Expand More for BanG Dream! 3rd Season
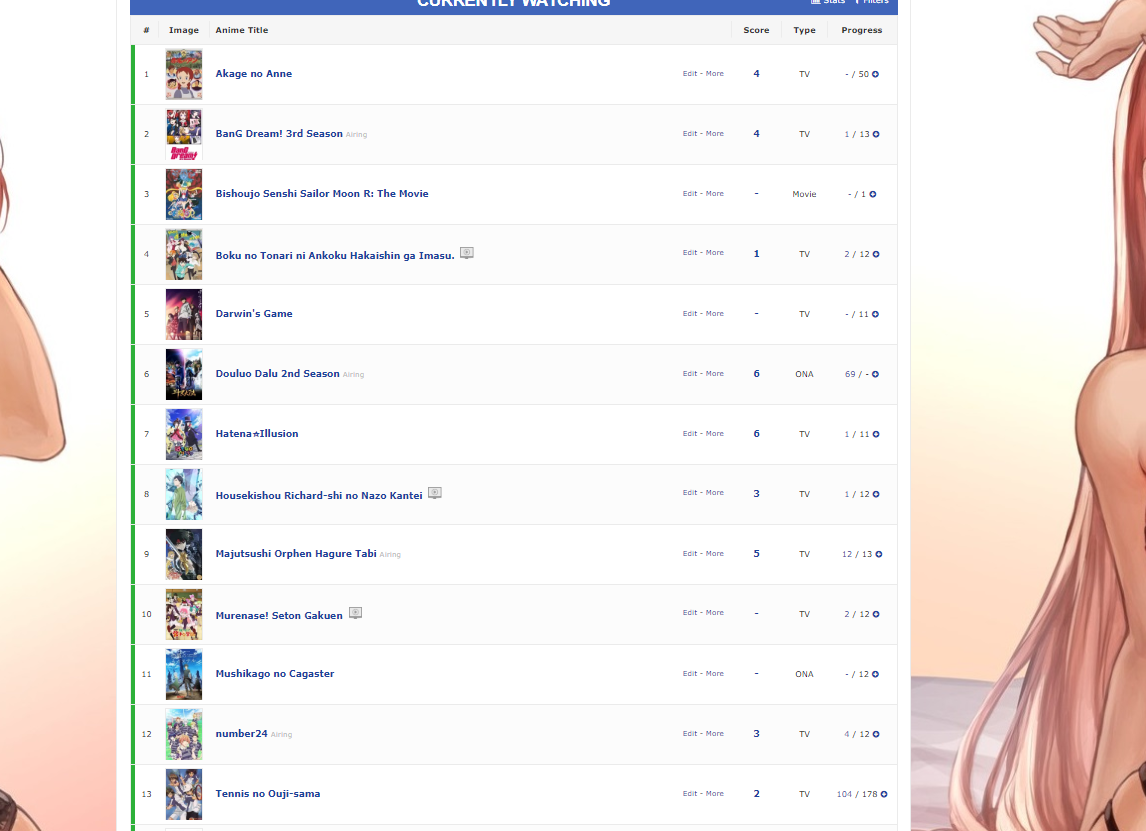Screen dimensions: 1146x831 click(715, 134)
